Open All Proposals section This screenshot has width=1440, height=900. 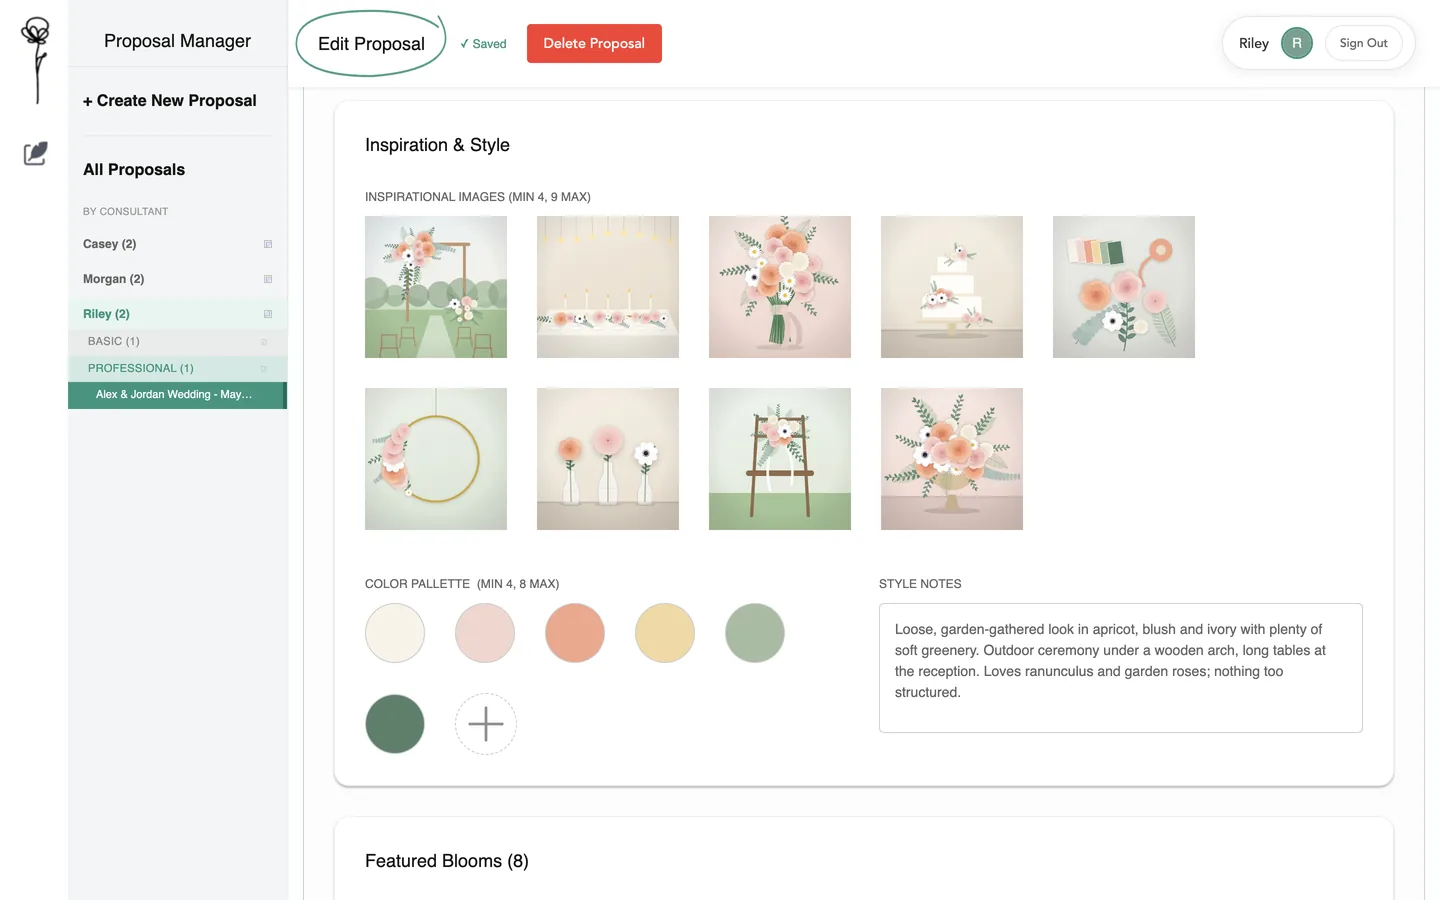pyautogui.click(x=134, y=170)
